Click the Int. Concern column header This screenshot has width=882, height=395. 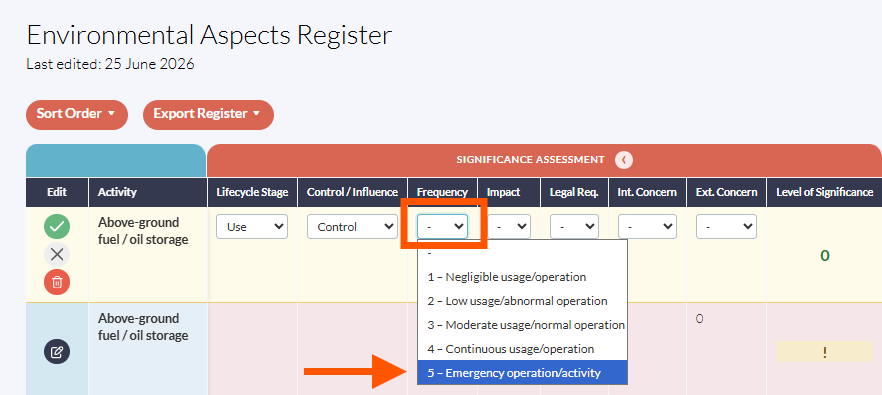pyautogui.click(x=647, y=192)
